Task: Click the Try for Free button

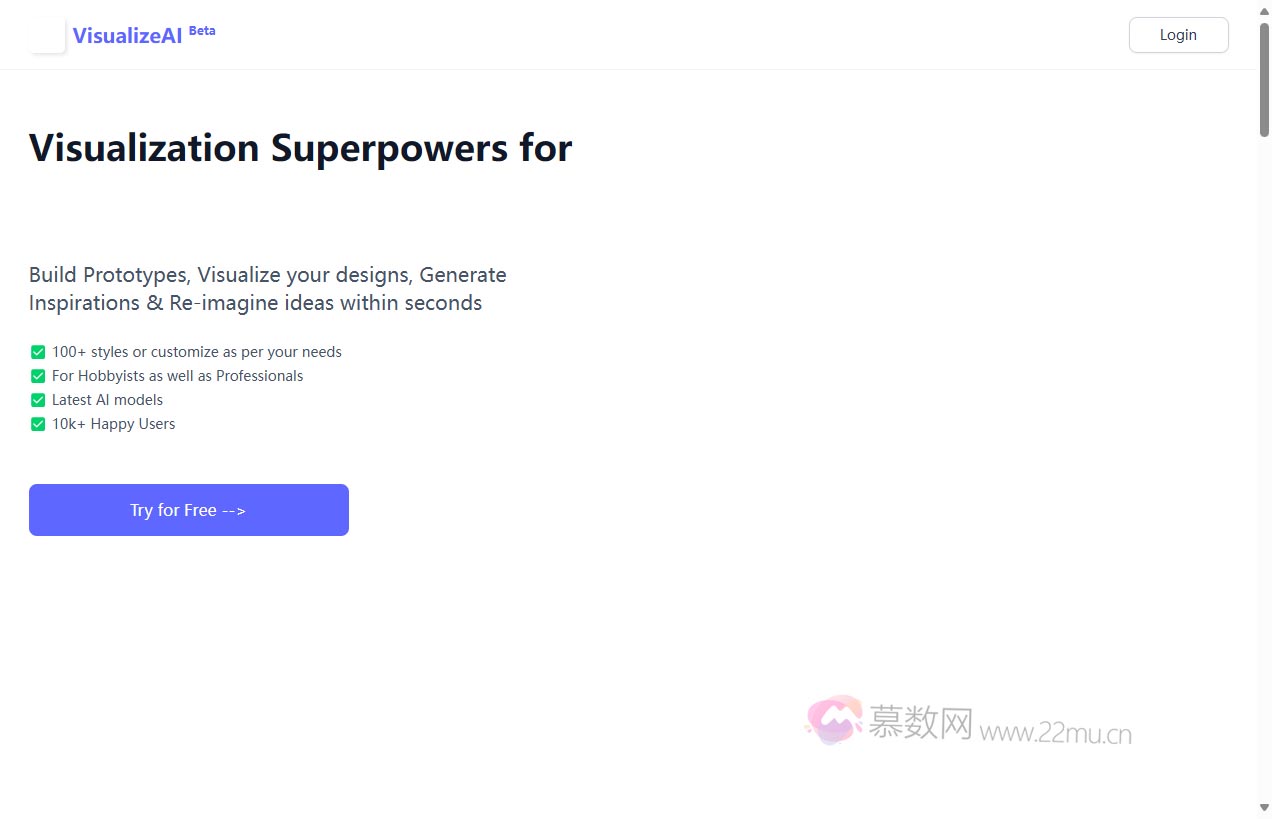Action: click(x=189, y=510)
